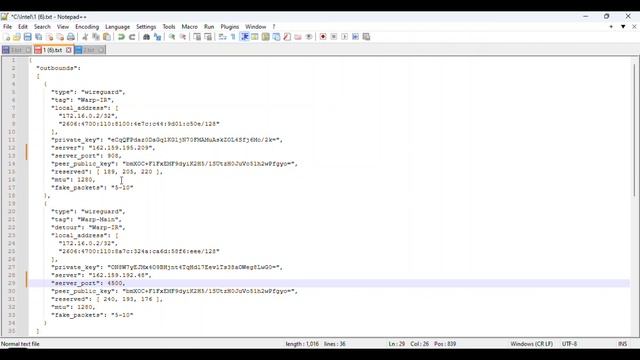Save all open files
Image resolution: width=640 pixels, height=360 pixels.
[x=38, y=37]
